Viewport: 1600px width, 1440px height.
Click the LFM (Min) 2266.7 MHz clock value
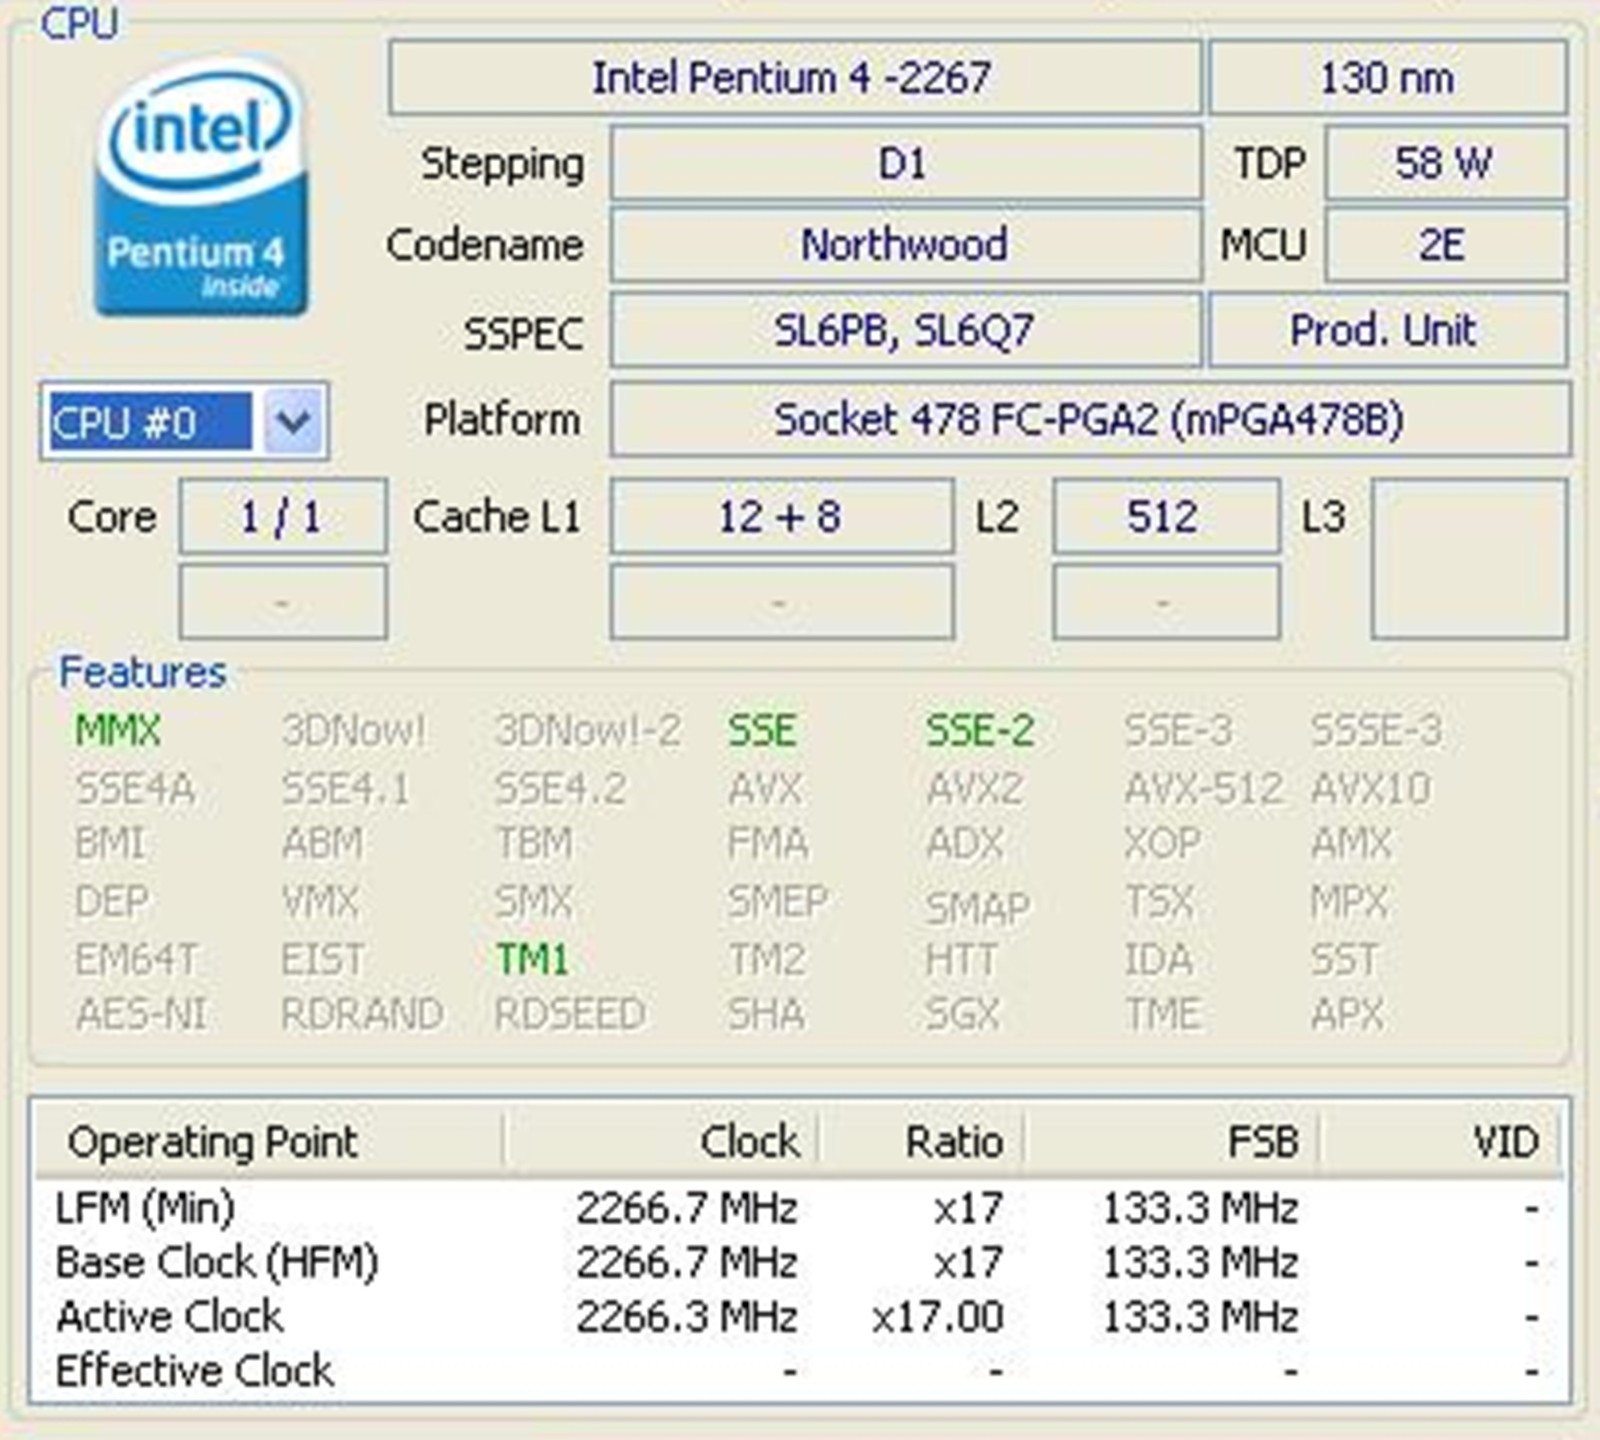click(687, 1208)
